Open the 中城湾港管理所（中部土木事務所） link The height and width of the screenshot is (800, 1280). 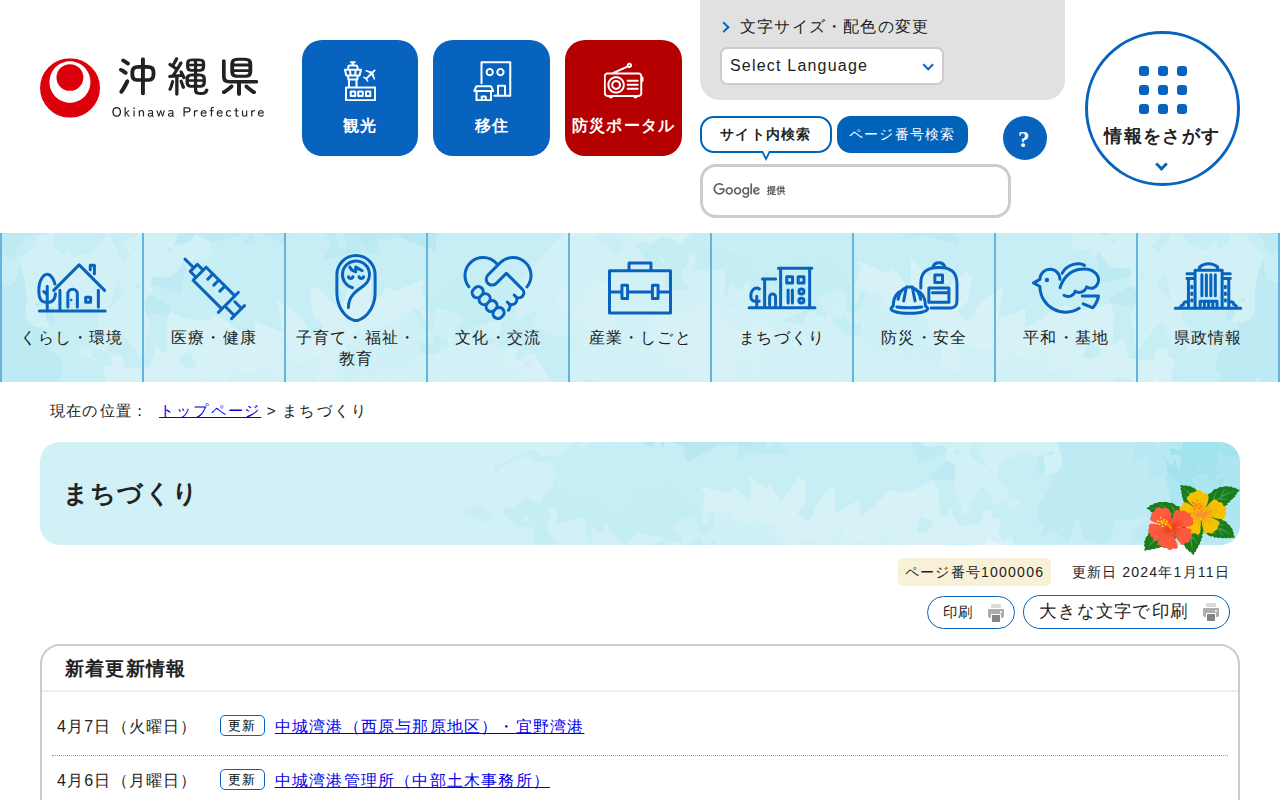pyautogui.click(x=412, y=780)
